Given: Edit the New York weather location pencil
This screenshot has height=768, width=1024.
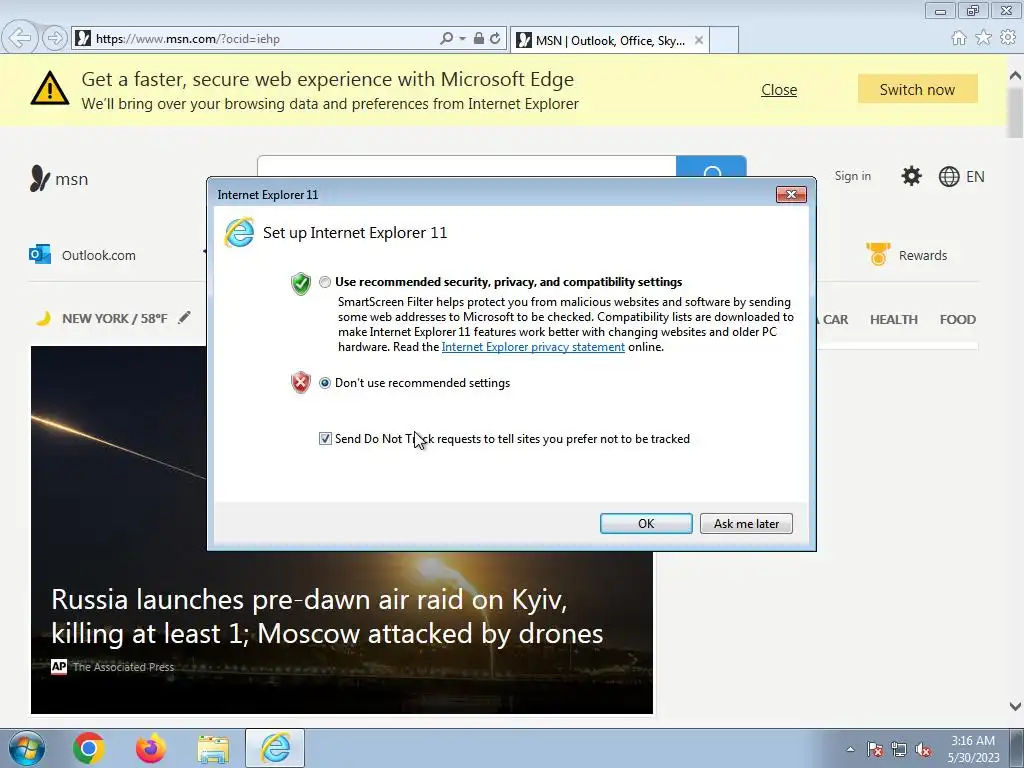Looking at the screenshot, I should tap(185, 317).
